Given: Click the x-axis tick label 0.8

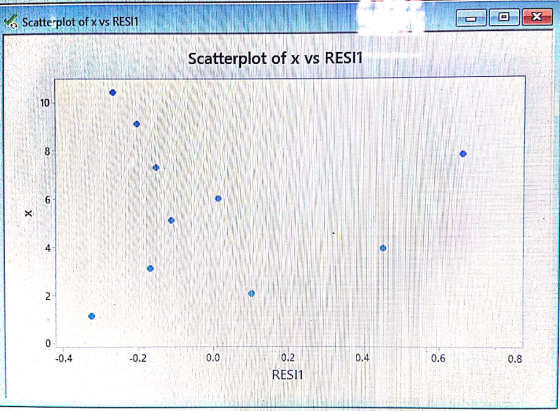Looking at the screenshot, I should (515, 359).
